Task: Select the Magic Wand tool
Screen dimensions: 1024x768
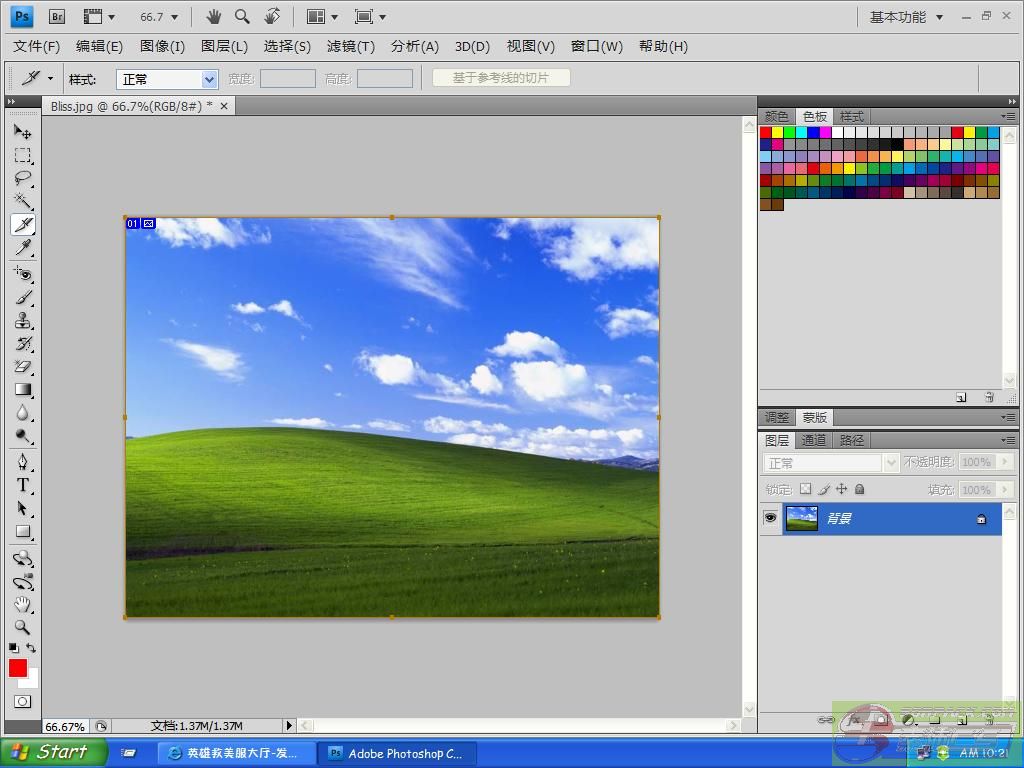Action: (x=23, y=201)
